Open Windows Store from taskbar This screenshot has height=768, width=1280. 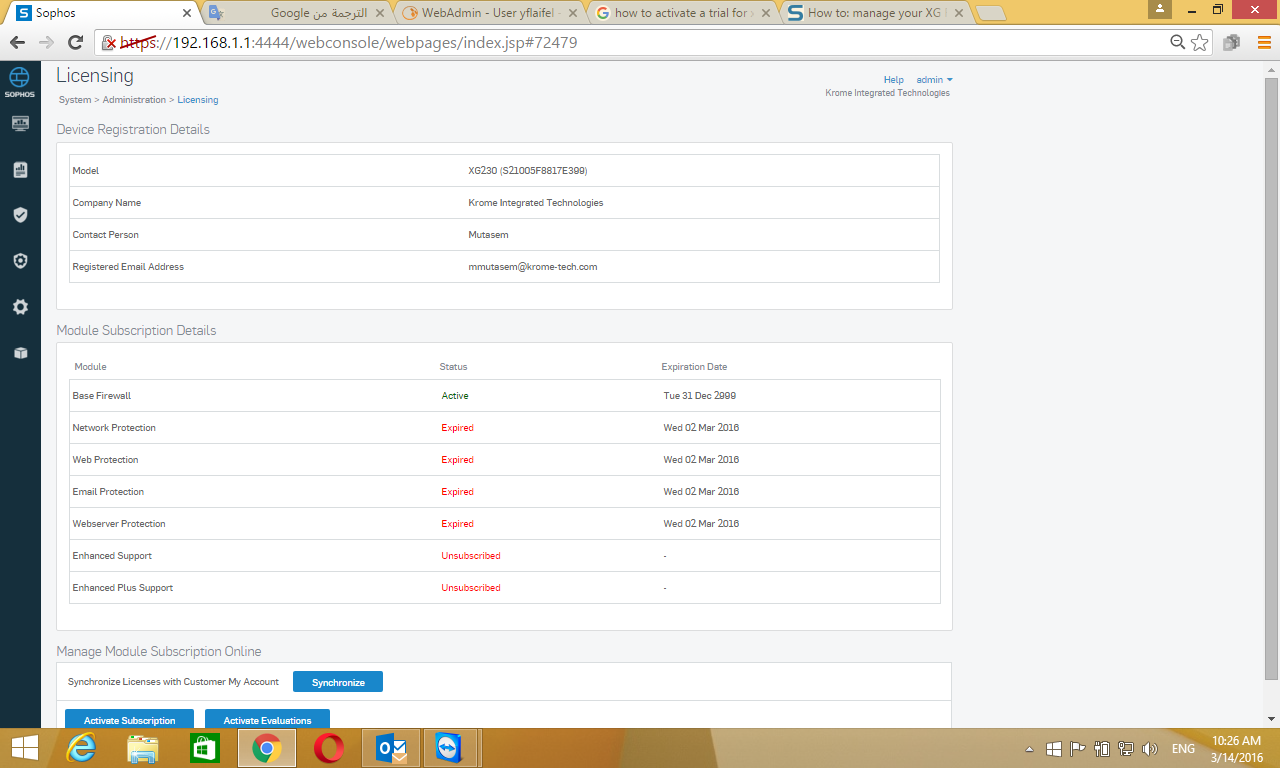click(204, 748)
